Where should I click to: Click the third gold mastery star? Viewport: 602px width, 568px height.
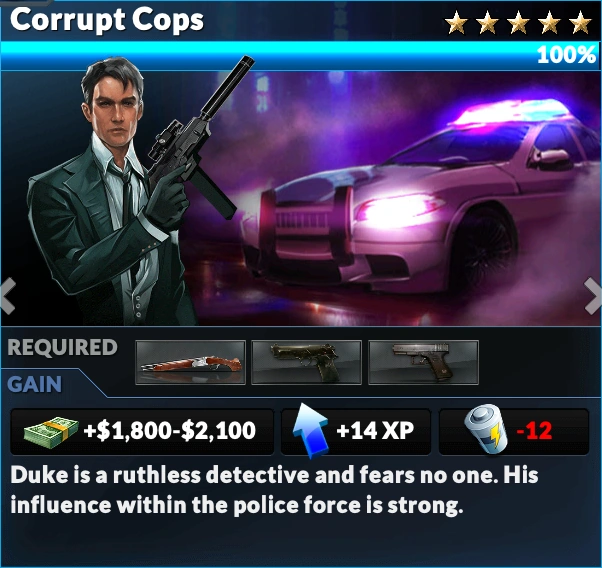tap(518, 23)
